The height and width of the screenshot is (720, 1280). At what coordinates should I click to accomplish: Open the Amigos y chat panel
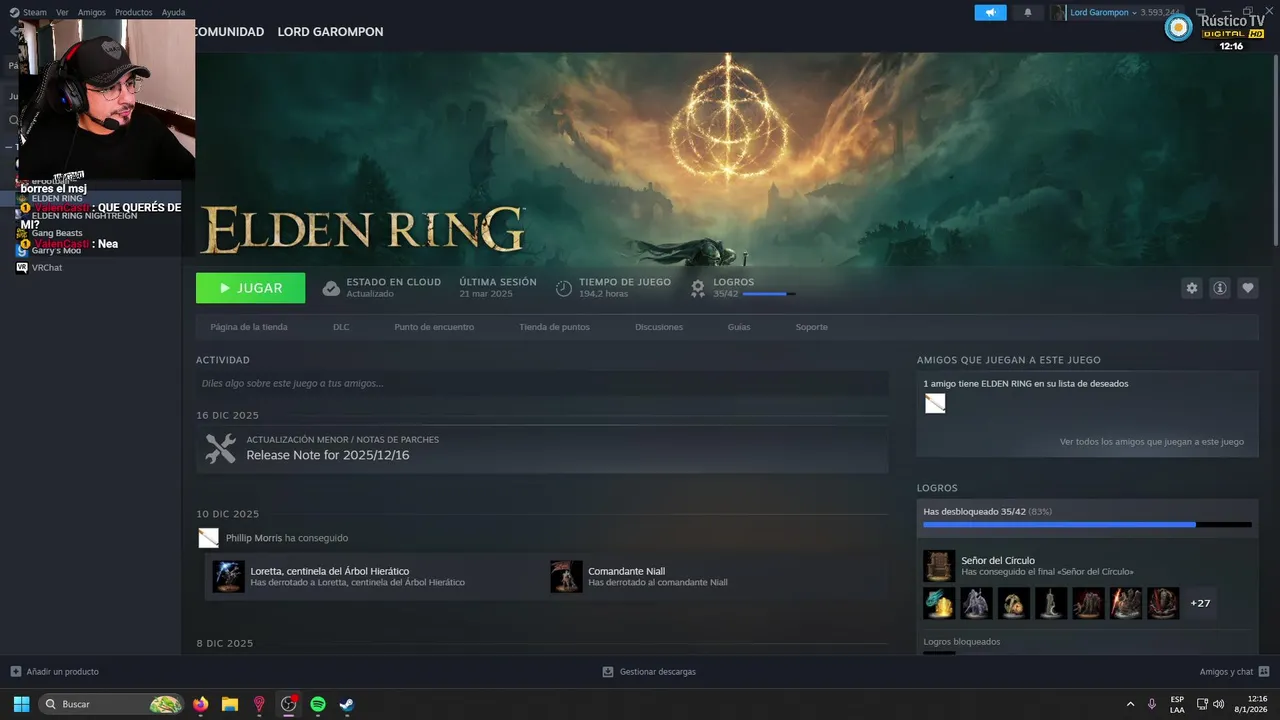[1234, 672]
